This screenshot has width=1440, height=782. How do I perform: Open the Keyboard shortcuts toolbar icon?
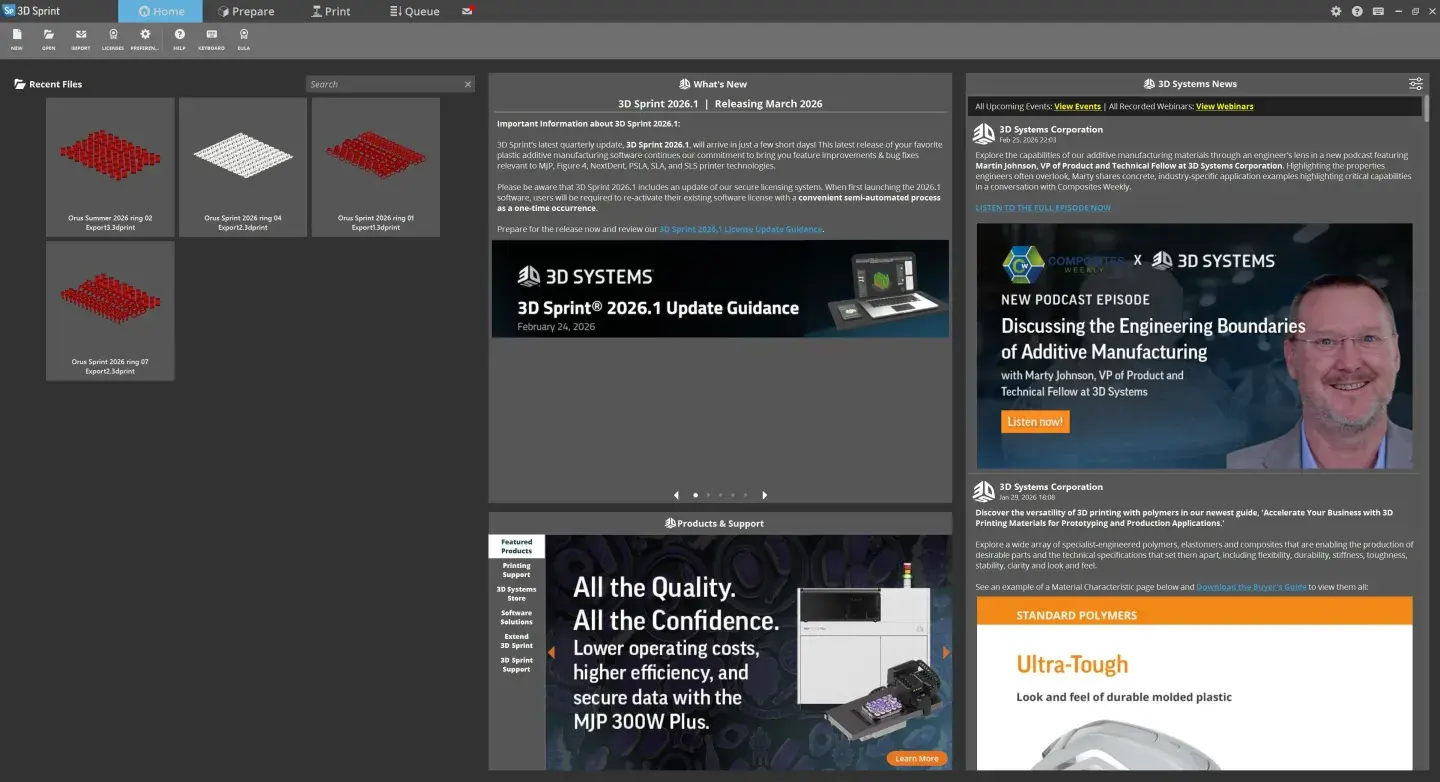(x=211, y=39)
